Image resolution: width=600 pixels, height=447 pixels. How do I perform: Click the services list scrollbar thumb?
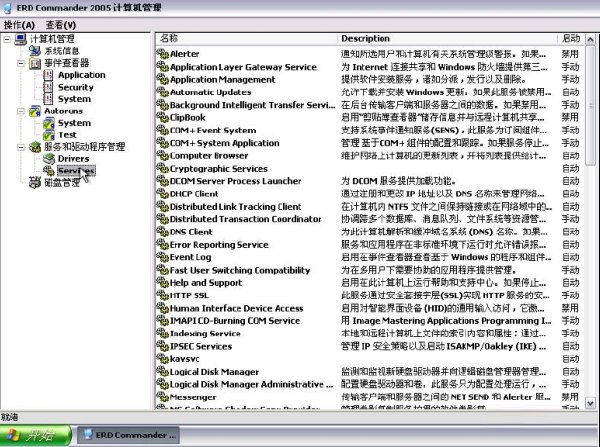[590, 105]
